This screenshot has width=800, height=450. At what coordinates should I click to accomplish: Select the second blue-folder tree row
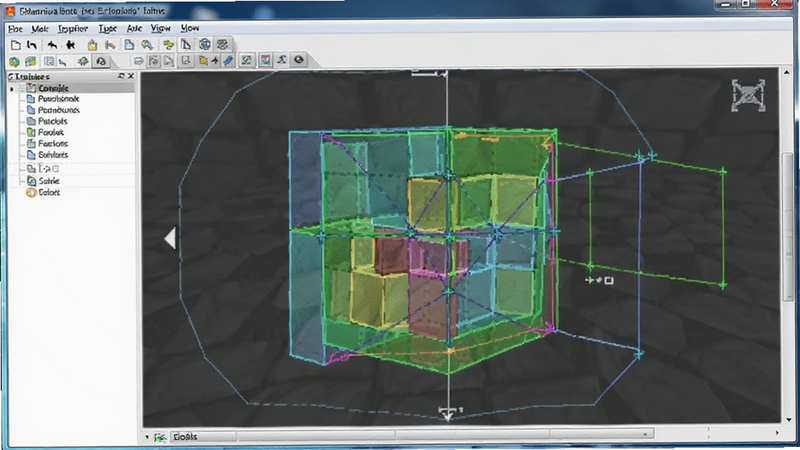click(x=53, y=110)
